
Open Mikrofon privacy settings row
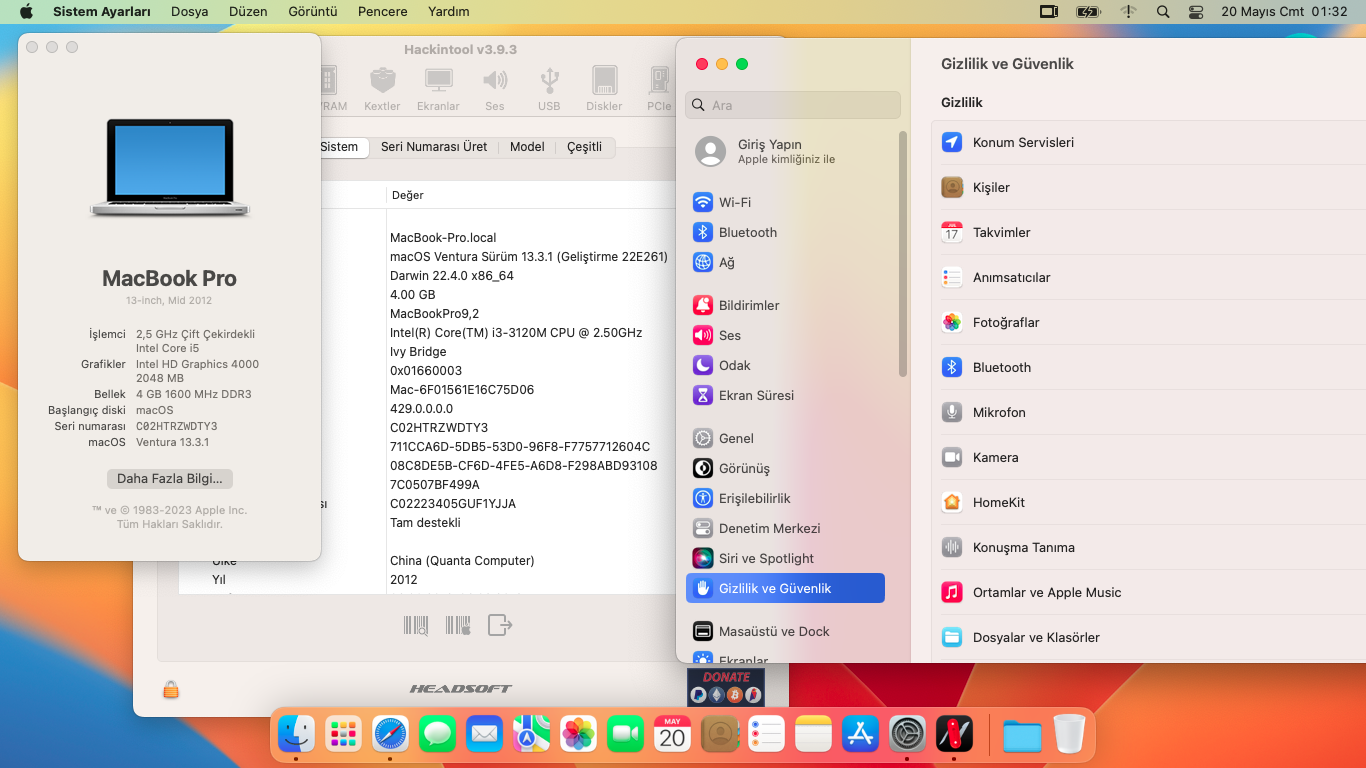coord(999,413)
